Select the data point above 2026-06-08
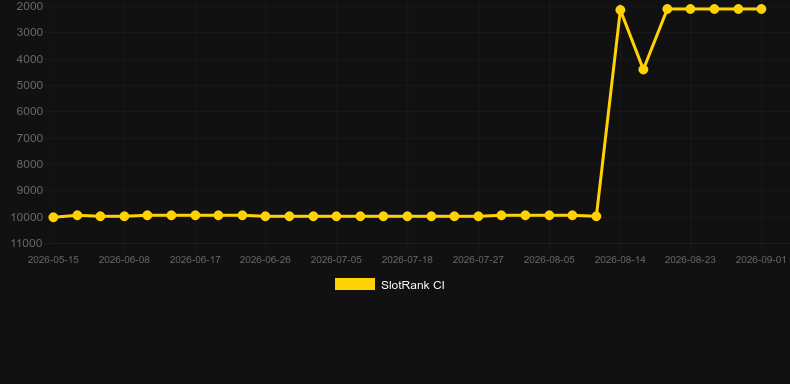790x384 pixels. pyautogui.click(x=124, y=216)
